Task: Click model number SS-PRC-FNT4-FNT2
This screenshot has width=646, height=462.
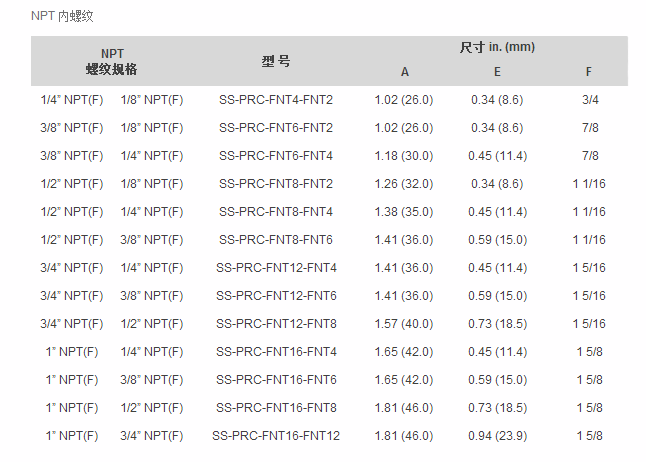Action: coord(276,100)
